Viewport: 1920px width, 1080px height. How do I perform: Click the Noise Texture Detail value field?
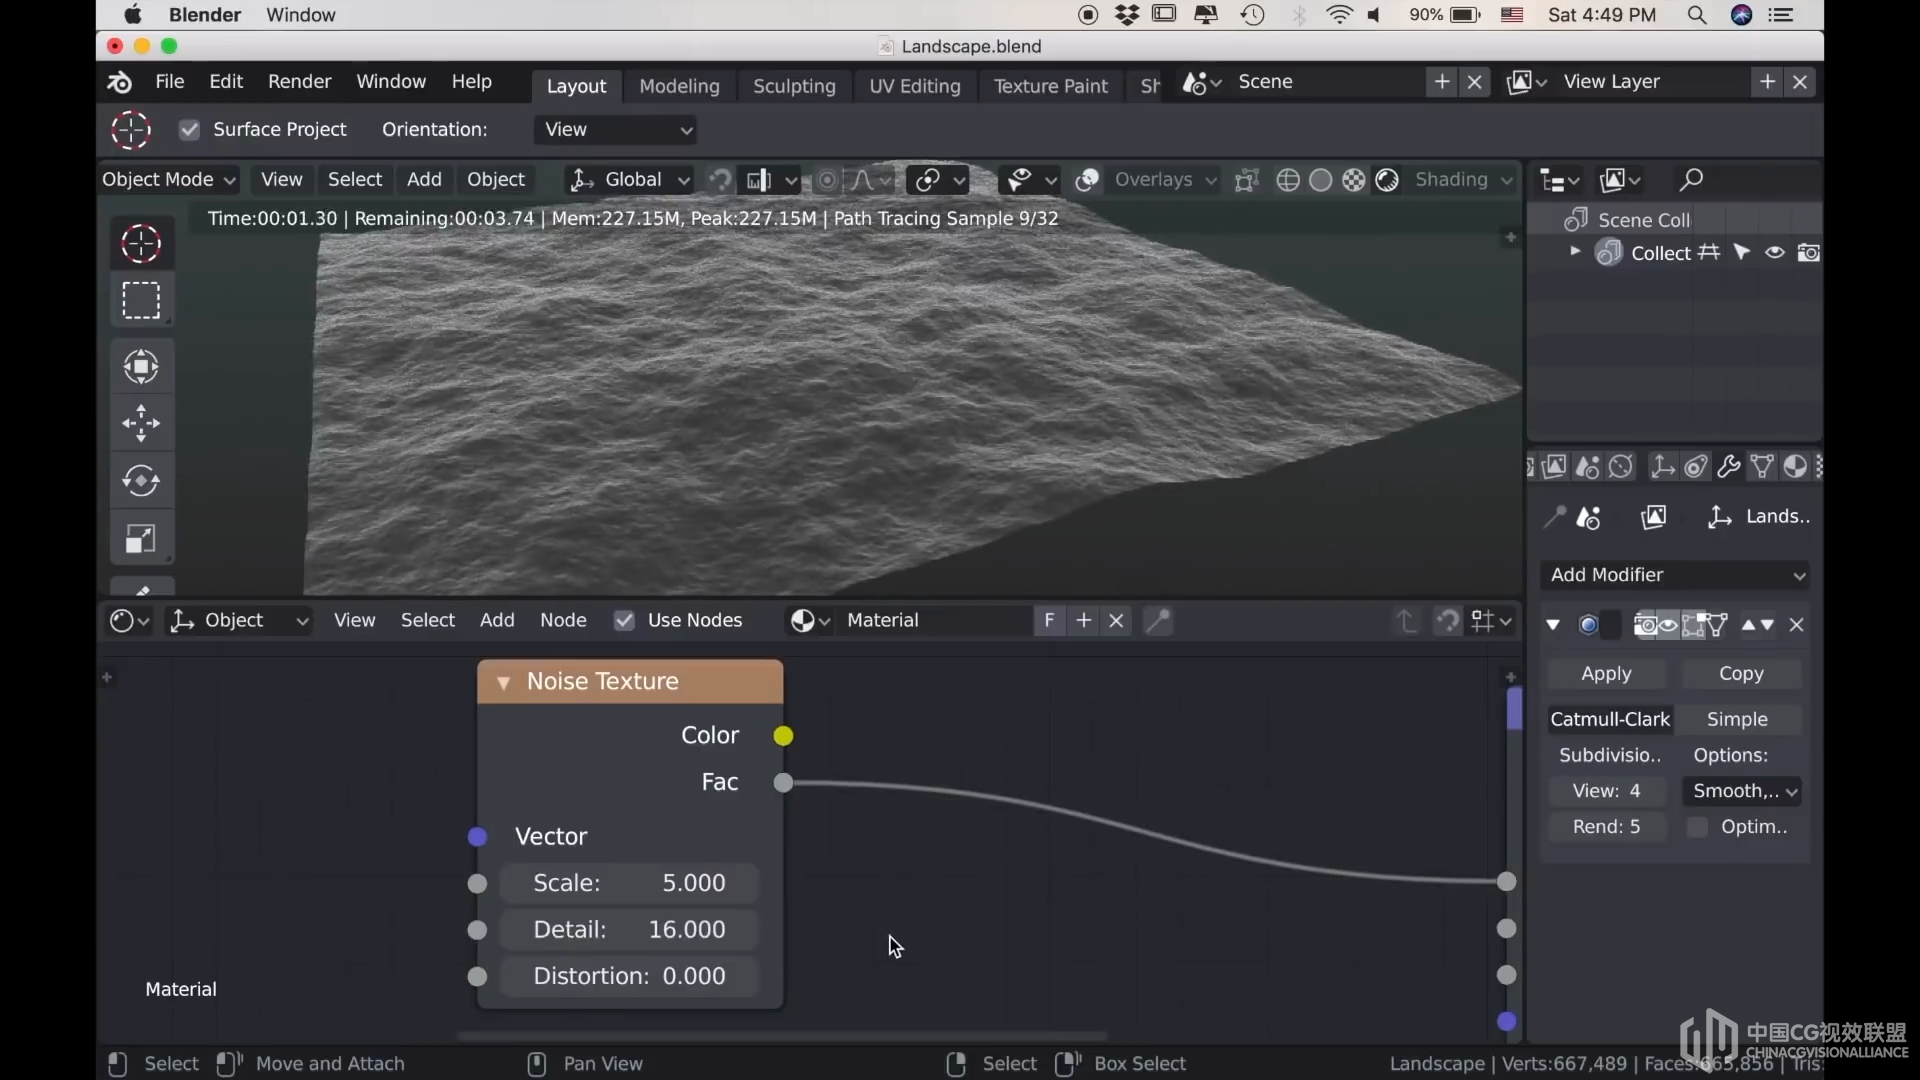[x=629, y=930]
